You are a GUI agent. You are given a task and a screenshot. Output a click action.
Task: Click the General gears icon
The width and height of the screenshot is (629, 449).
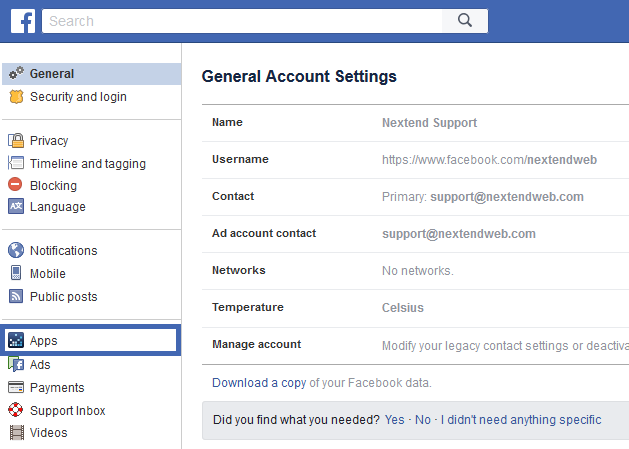pyautogui.click(x=16, y=74)
